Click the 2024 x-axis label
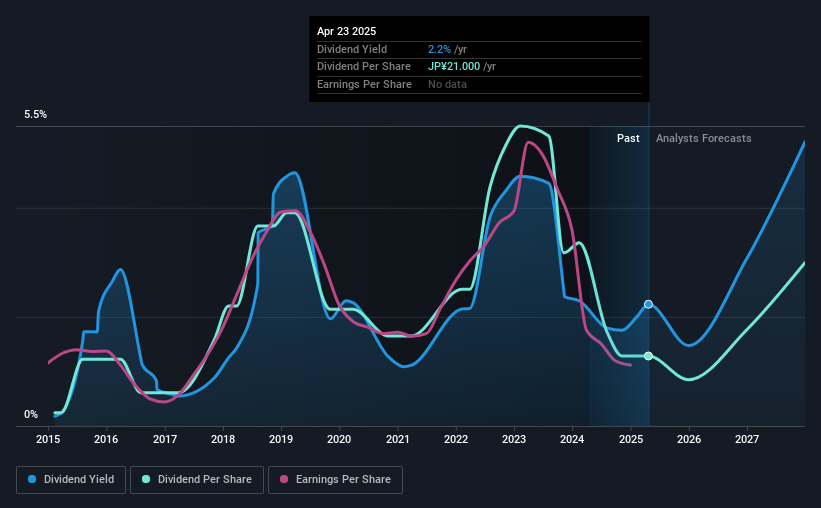This screenshot has height=508, width=821. pos(572,439)
